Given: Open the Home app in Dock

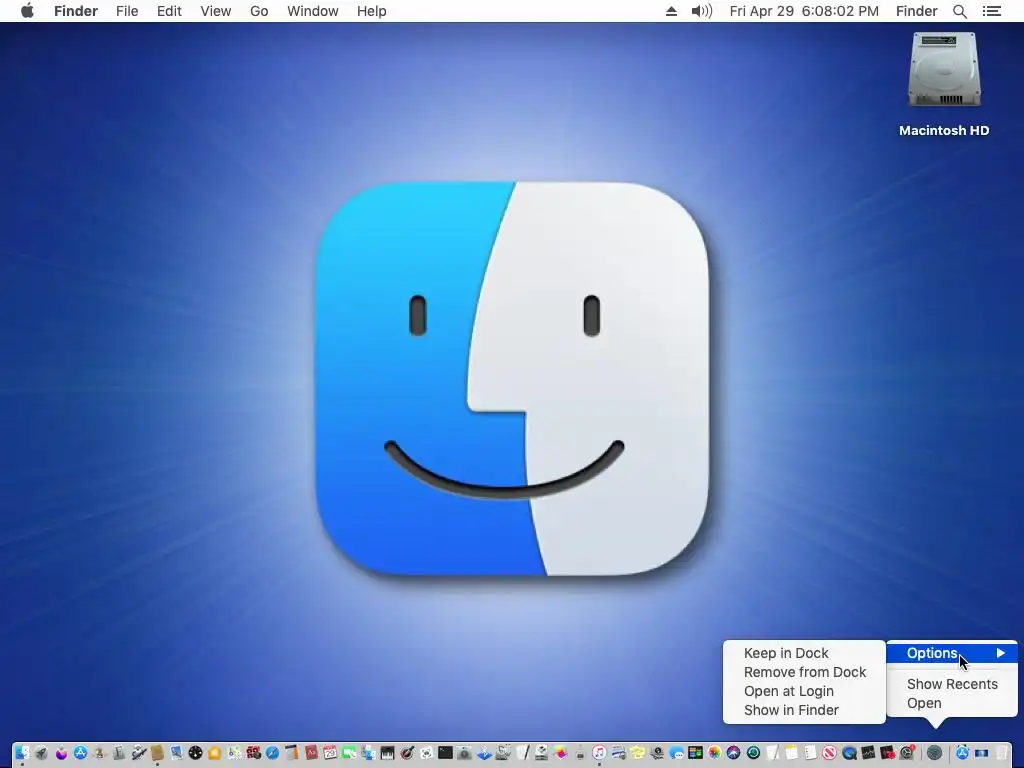Looking at the screenshot, I should (x=214, y=753).
